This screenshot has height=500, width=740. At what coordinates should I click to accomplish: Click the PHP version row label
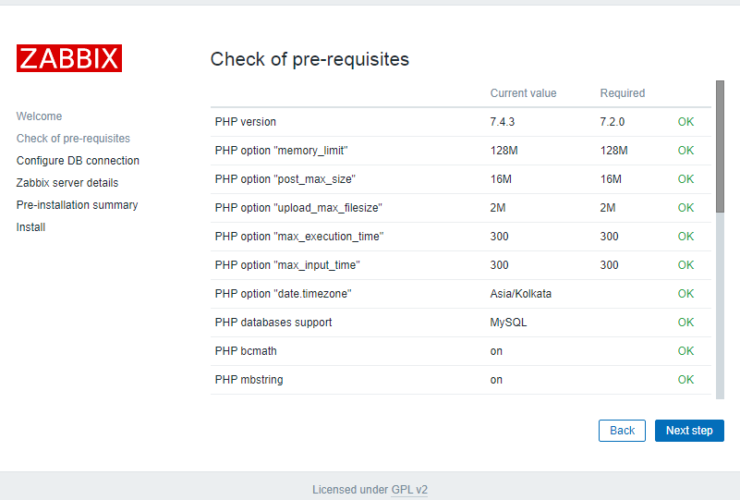pos(245,122)
